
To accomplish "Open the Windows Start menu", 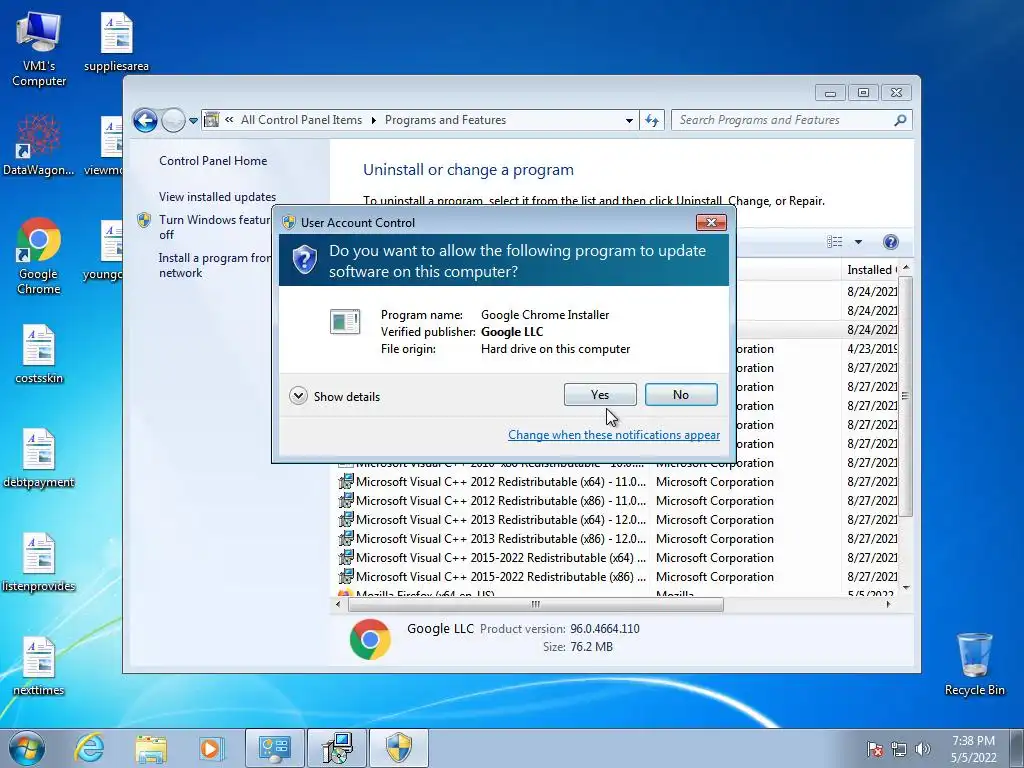I will coord(27,748).
